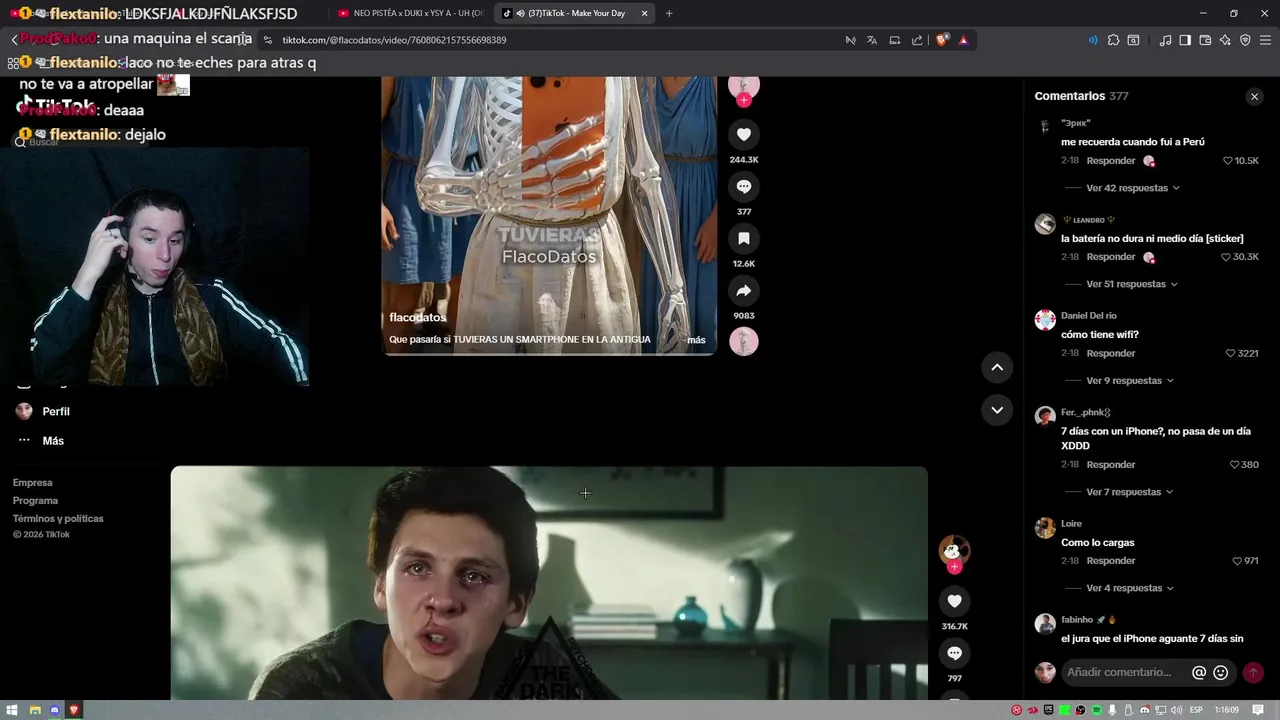This screenshot has width=1280, height=720.
Task: Open fabinho's profile name
Action: point(1077,620)
